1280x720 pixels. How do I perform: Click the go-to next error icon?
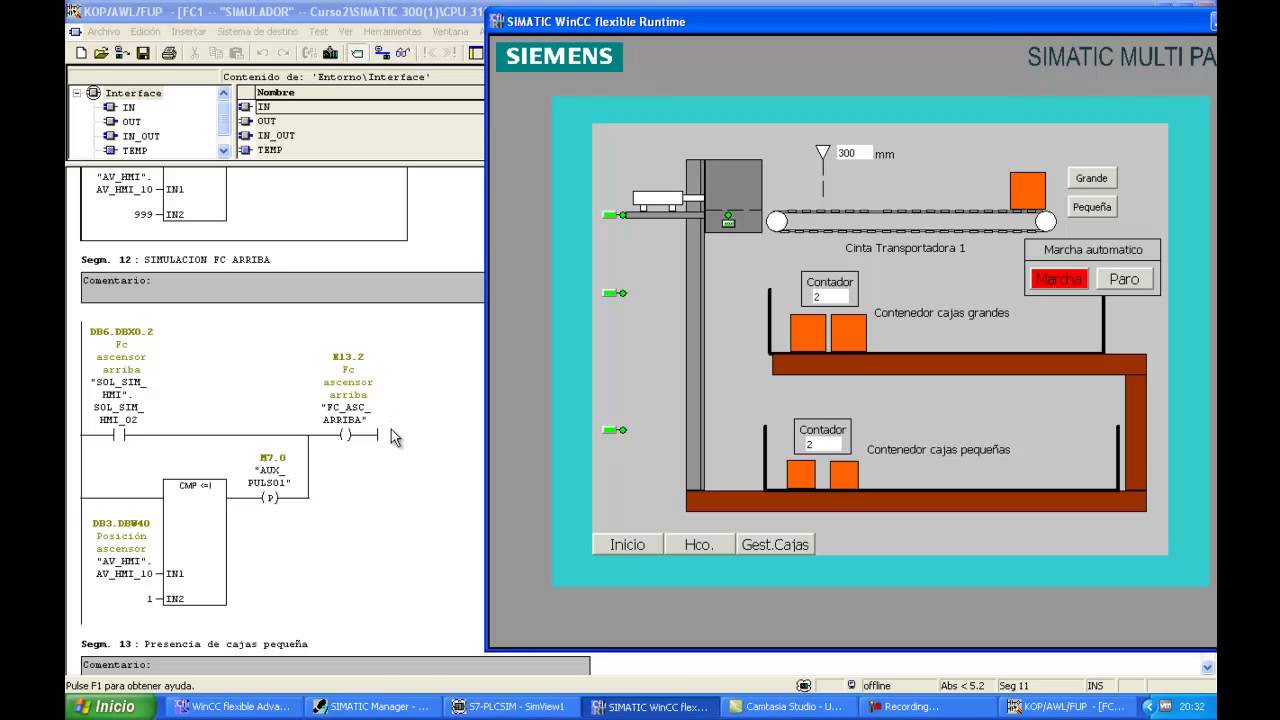tap(450, 53)
